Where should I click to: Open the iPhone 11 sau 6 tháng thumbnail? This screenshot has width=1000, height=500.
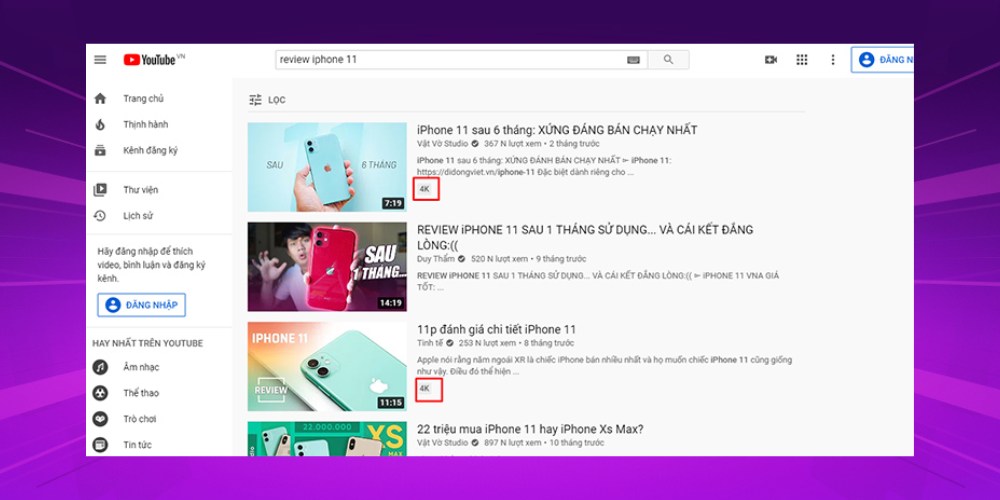pyautogui.click(x=327, y=167)
